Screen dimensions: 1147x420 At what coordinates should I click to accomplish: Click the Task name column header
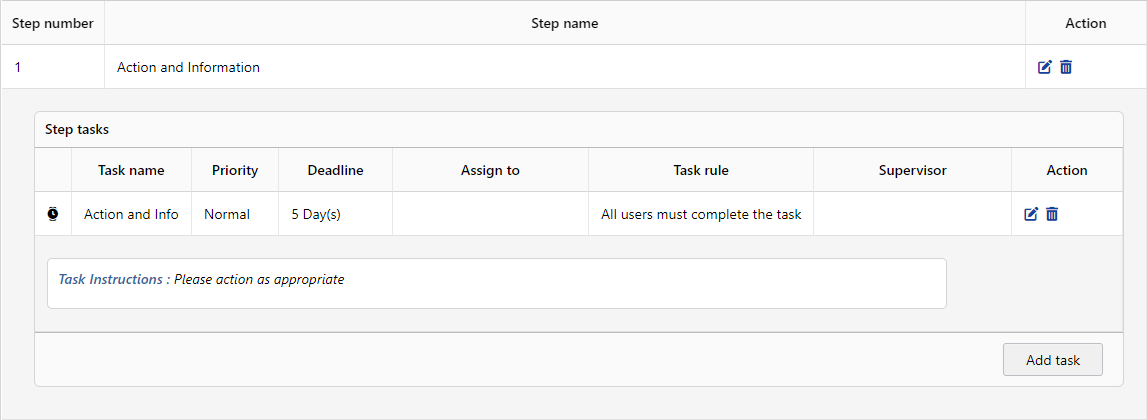131,170
